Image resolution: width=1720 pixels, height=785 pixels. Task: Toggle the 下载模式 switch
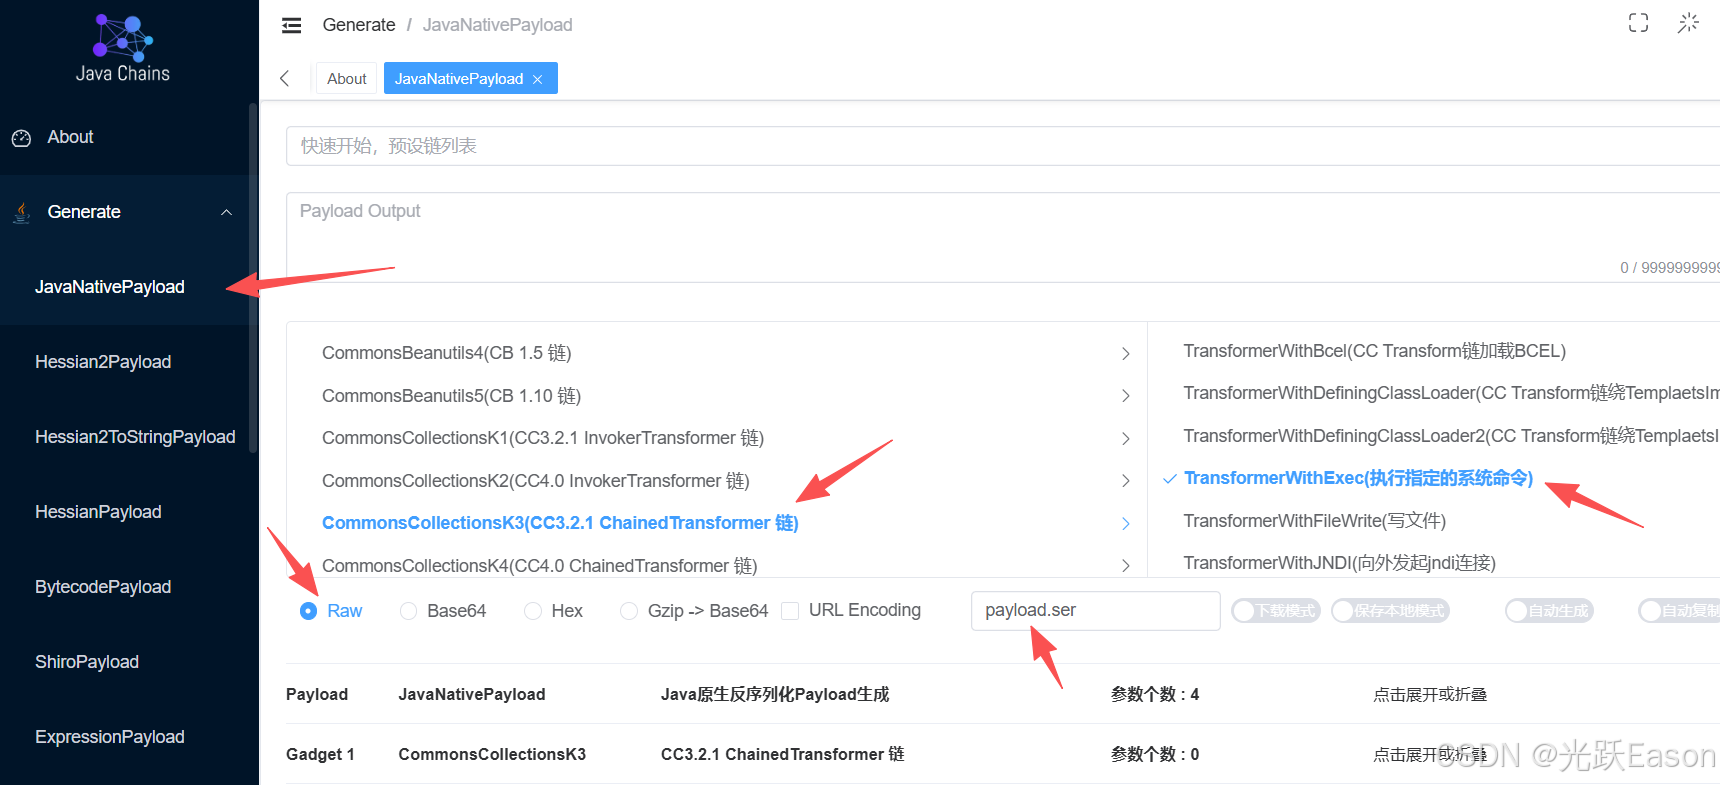click(x=1276, y=611)
